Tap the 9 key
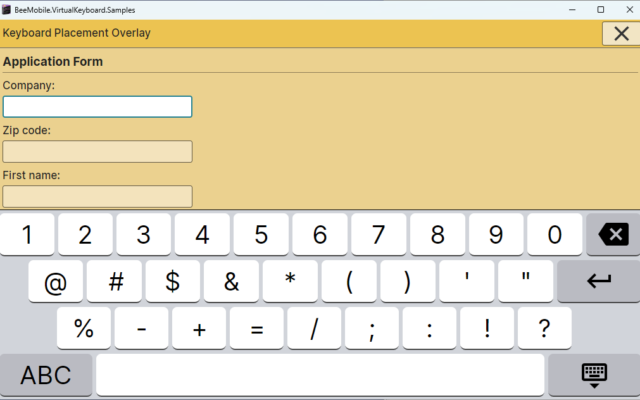Image resolution: width=640 pixels, height=400 pixels. (496, 234)
